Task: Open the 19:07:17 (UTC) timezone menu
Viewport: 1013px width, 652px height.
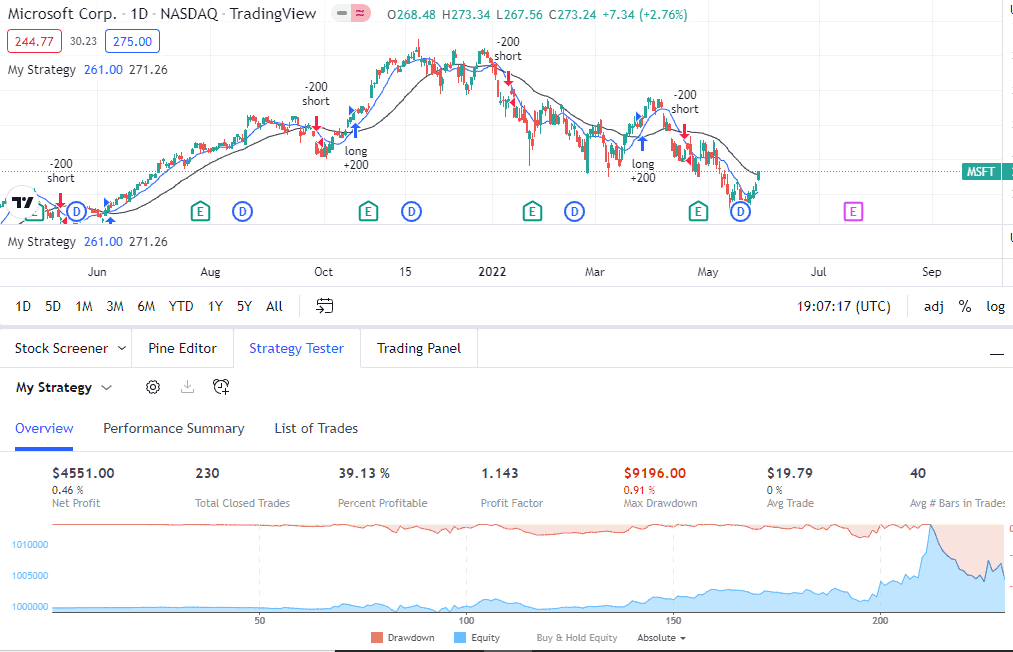Action: click(843, 306)
